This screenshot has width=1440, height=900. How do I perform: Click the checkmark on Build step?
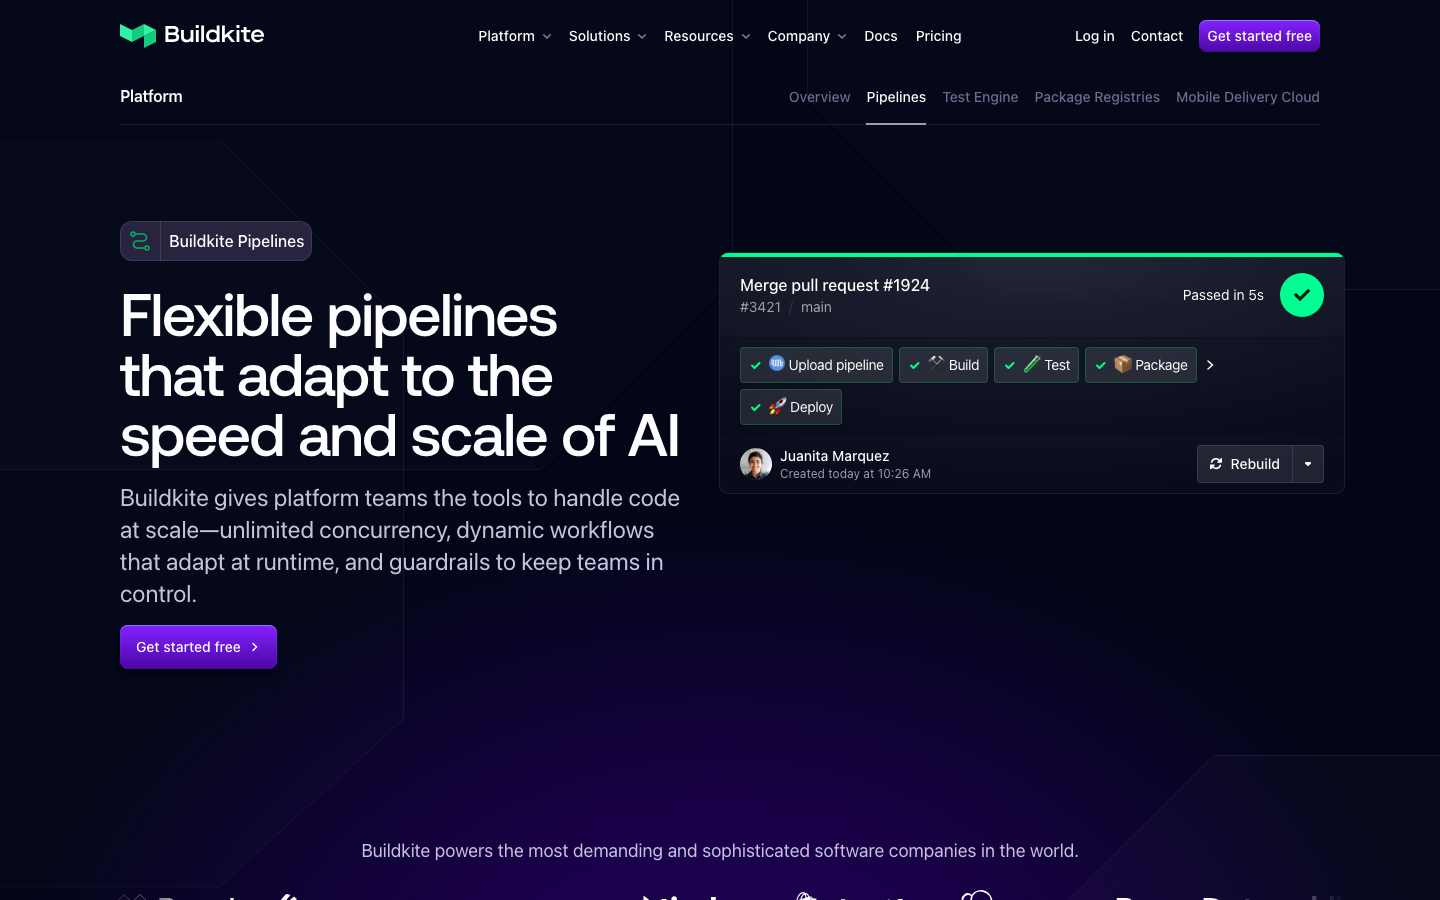point(915,366)
